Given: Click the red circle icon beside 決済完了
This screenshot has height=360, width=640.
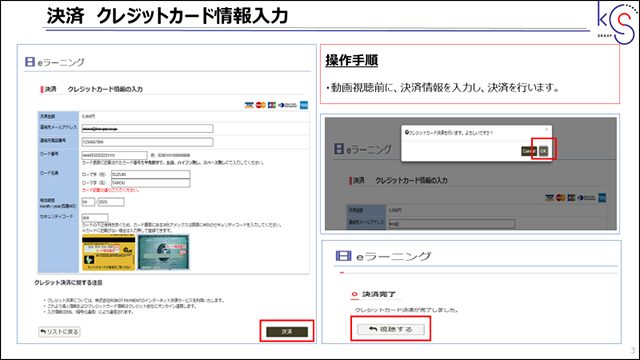Looking at the screenshot, I should coord(354,294).
